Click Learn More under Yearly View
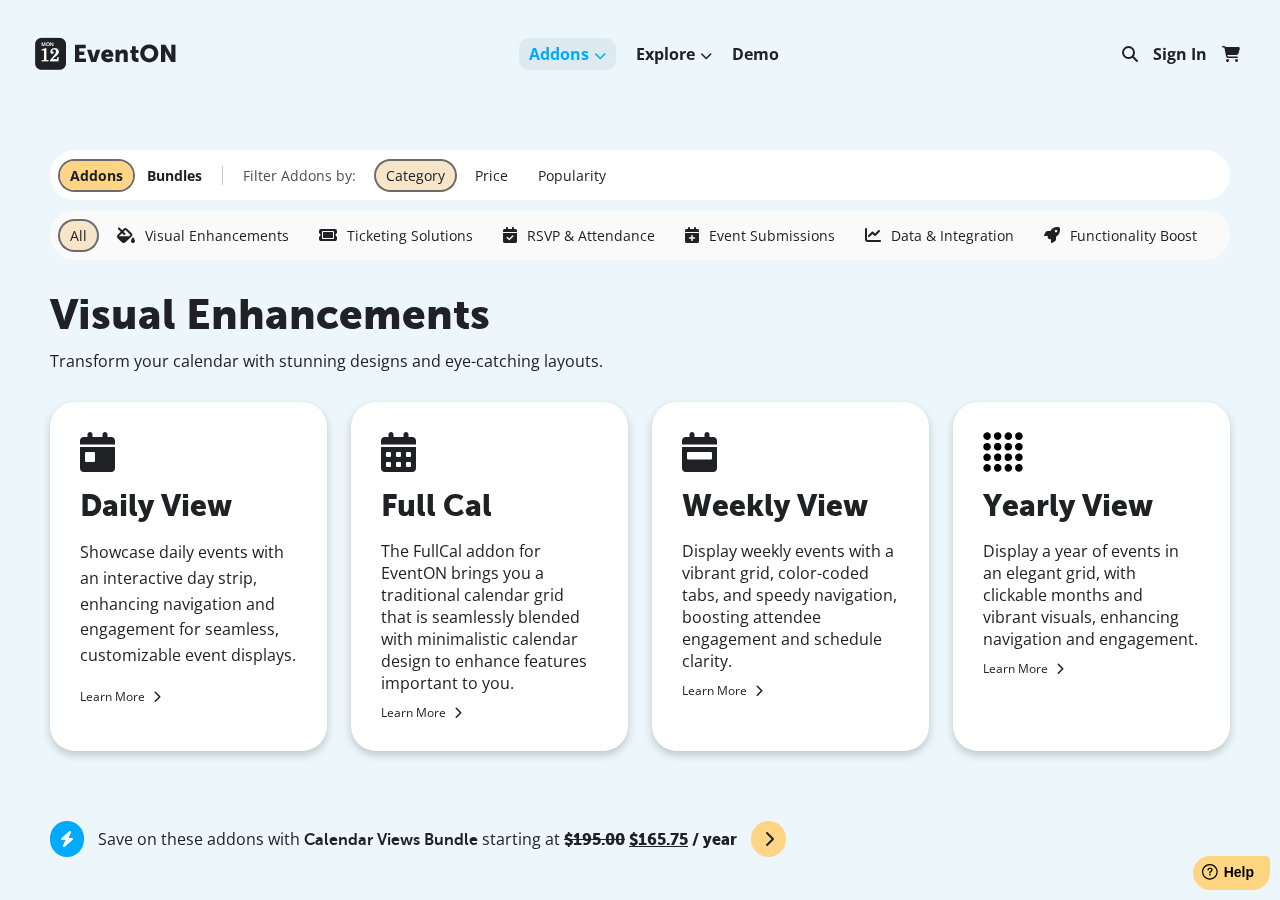1280x900 pixels. (1024, 668)
